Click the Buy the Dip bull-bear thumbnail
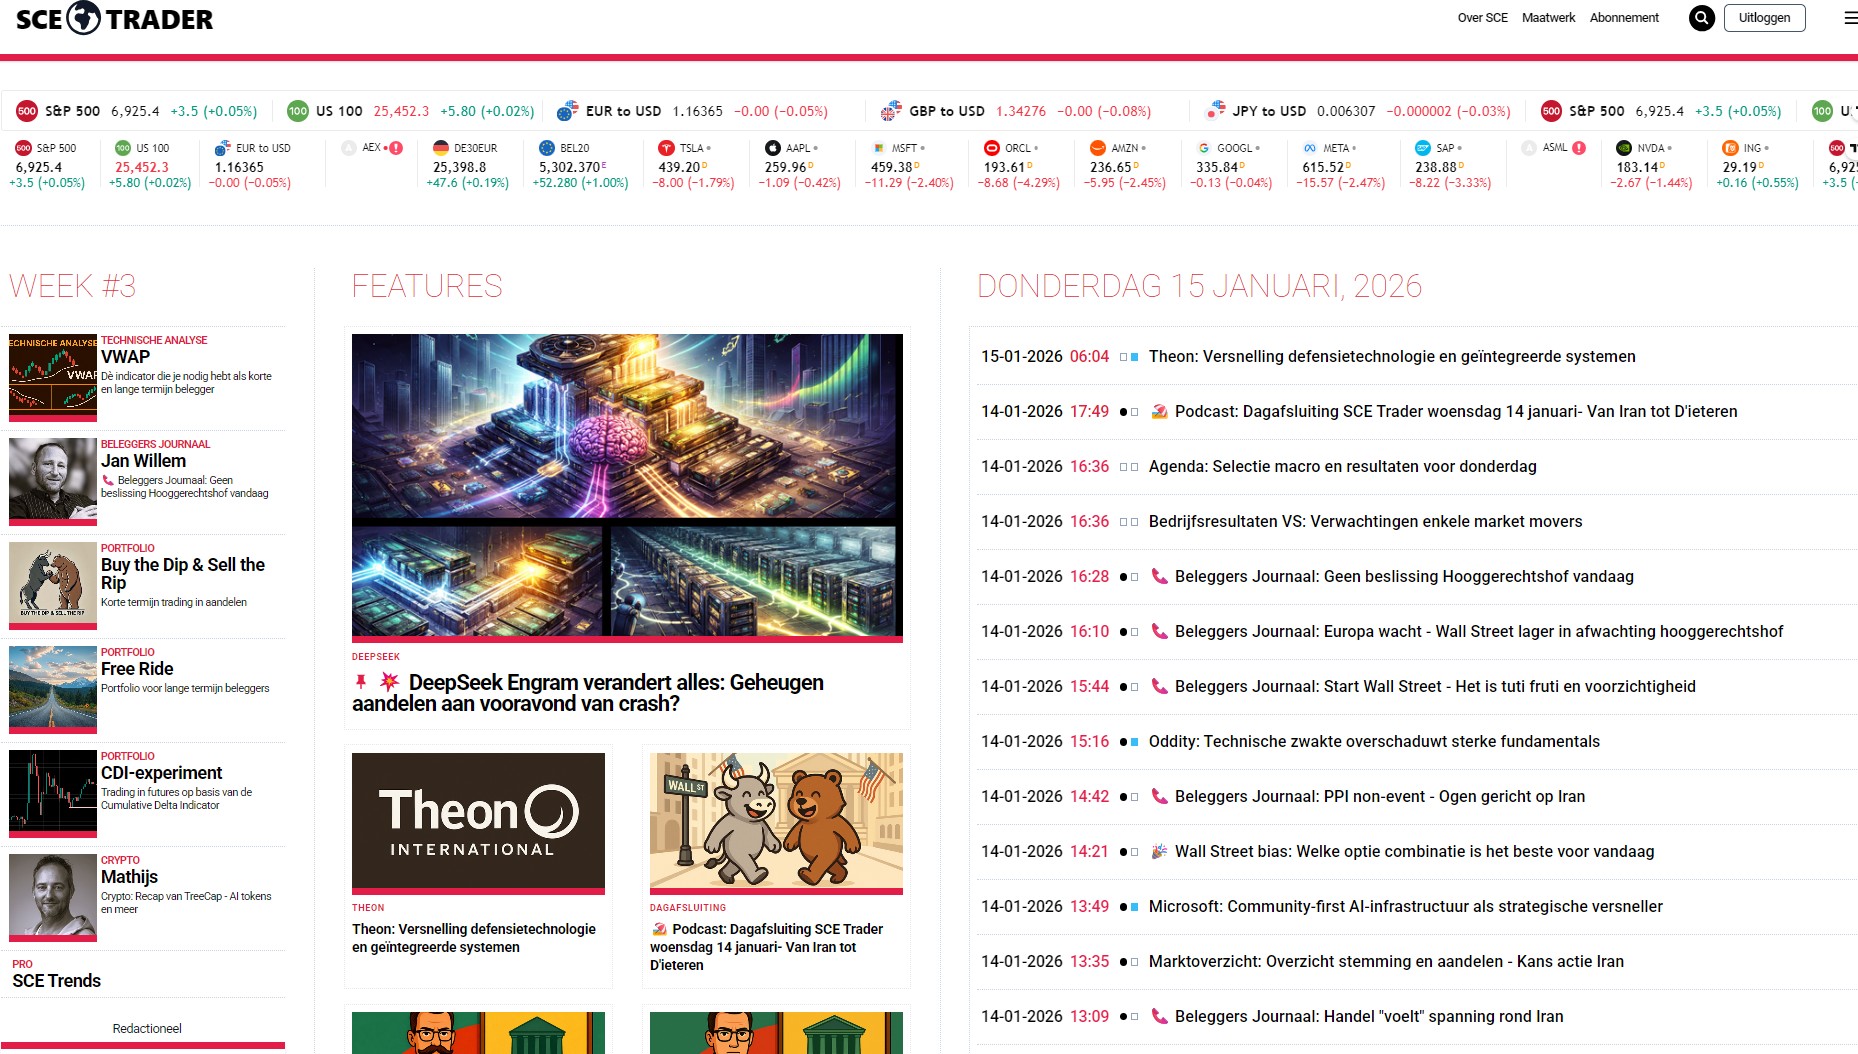 tap(53, 583)
